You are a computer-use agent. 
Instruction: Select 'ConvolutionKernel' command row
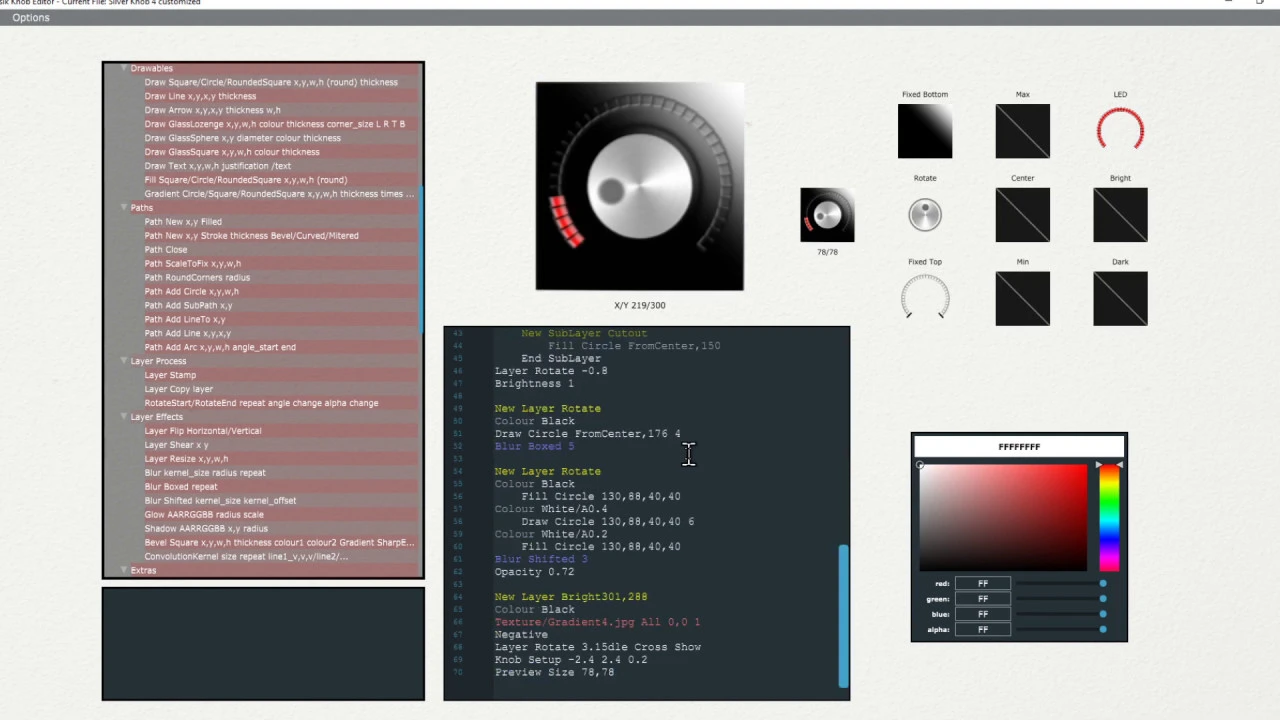246,557
